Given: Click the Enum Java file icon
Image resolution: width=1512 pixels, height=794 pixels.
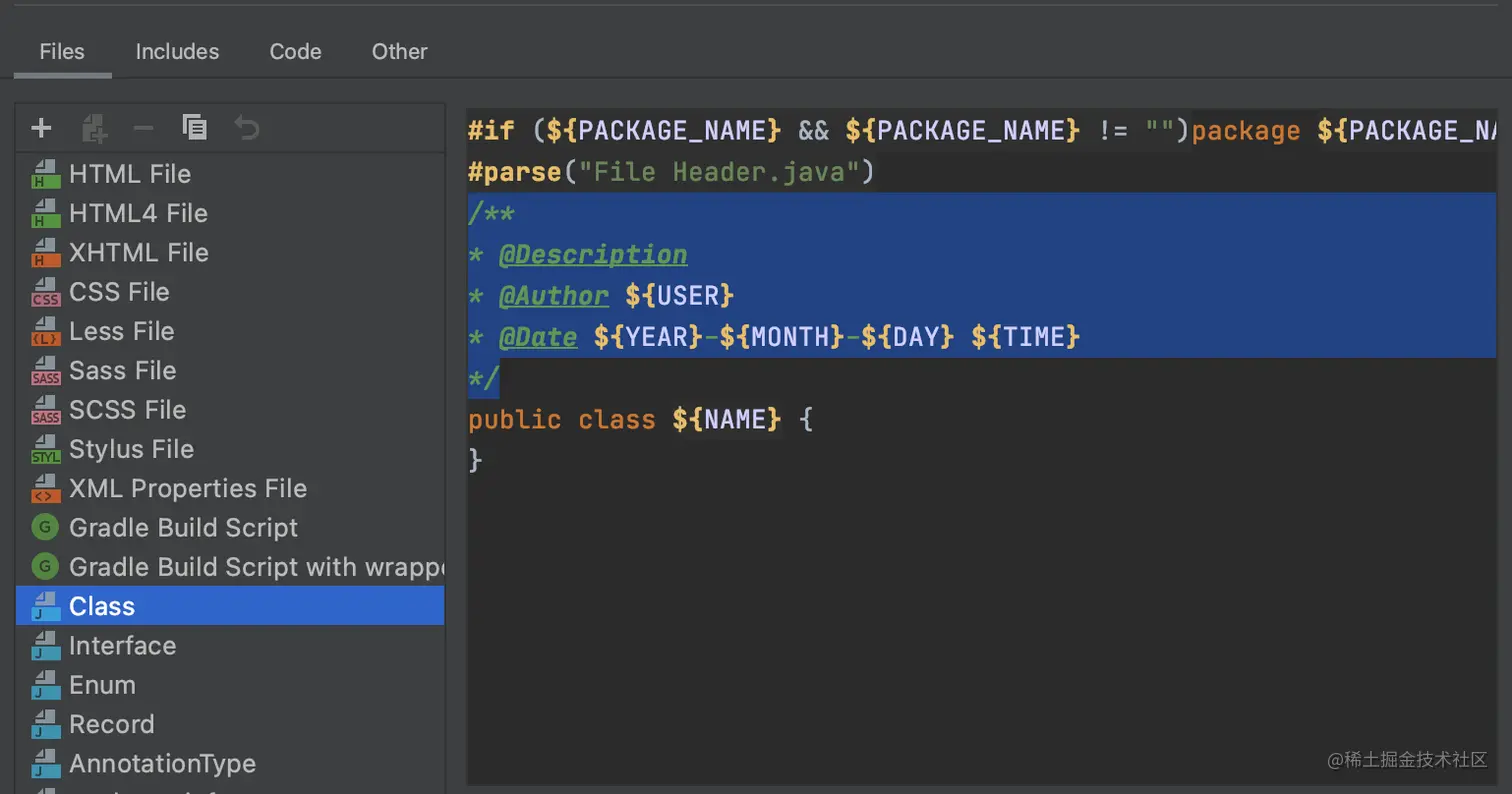Looking at the screenshot, I should [45, 686].
